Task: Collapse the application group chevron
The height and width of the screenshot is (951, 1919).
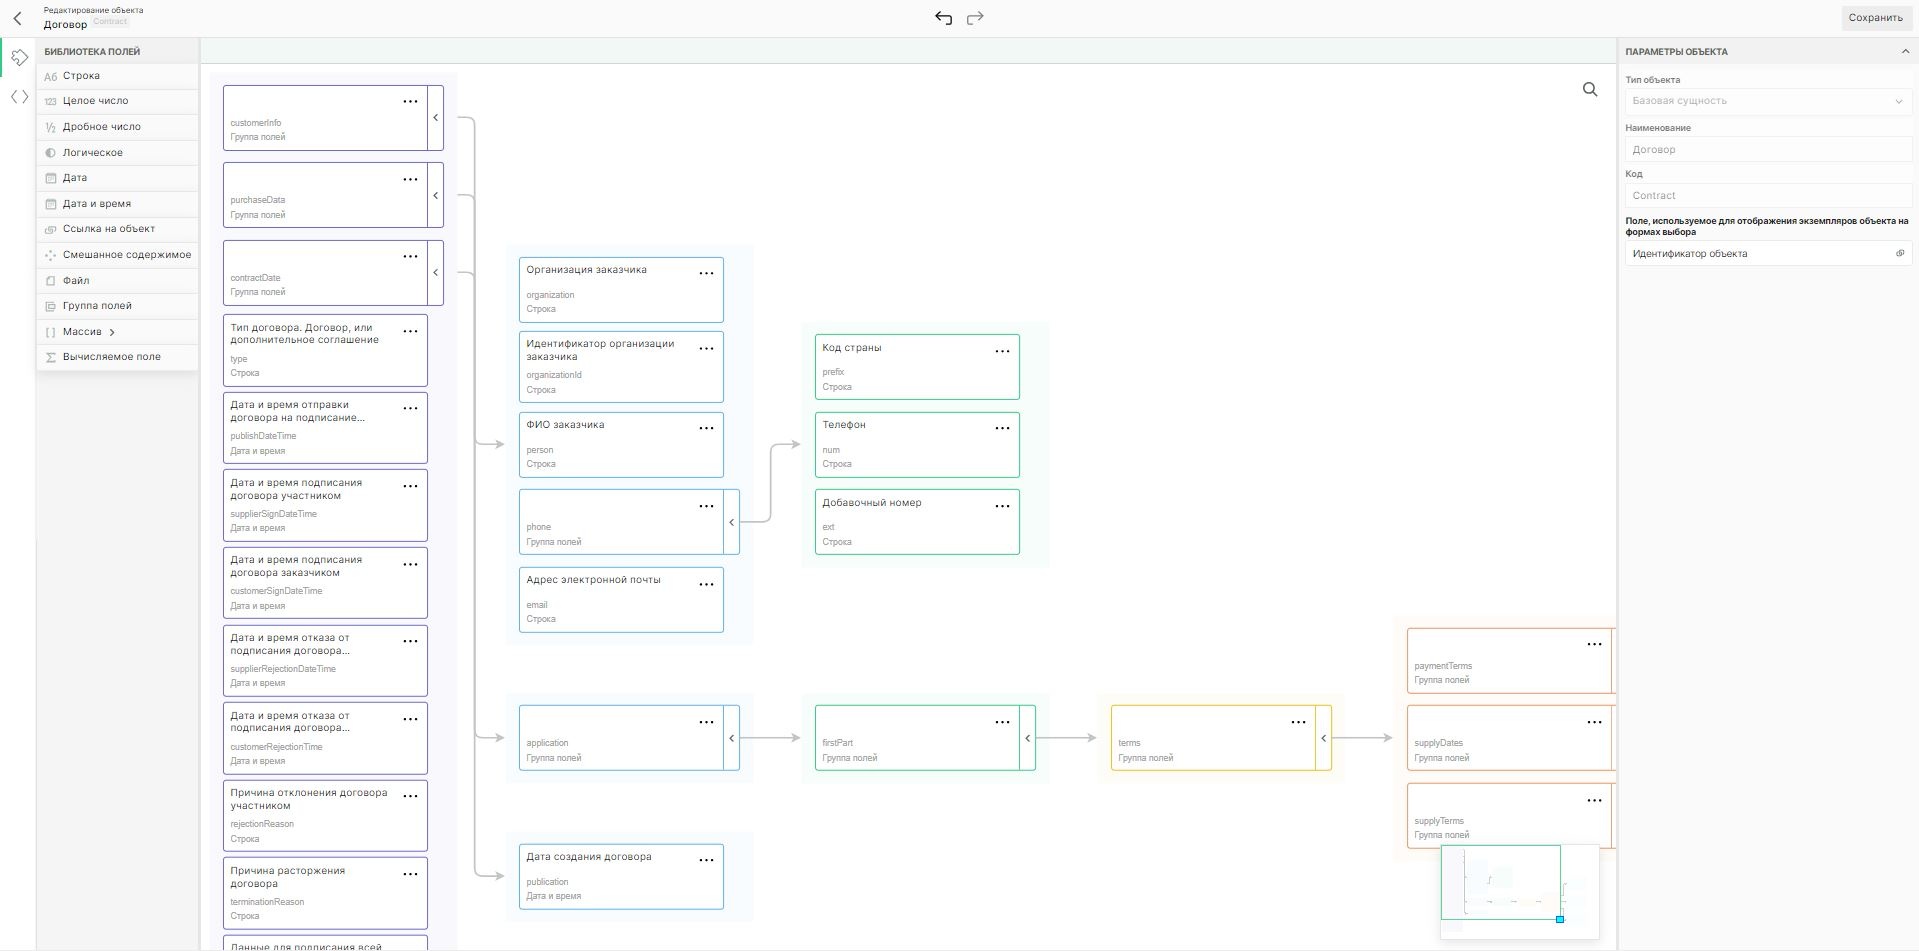Action: [x=731, y=738]
